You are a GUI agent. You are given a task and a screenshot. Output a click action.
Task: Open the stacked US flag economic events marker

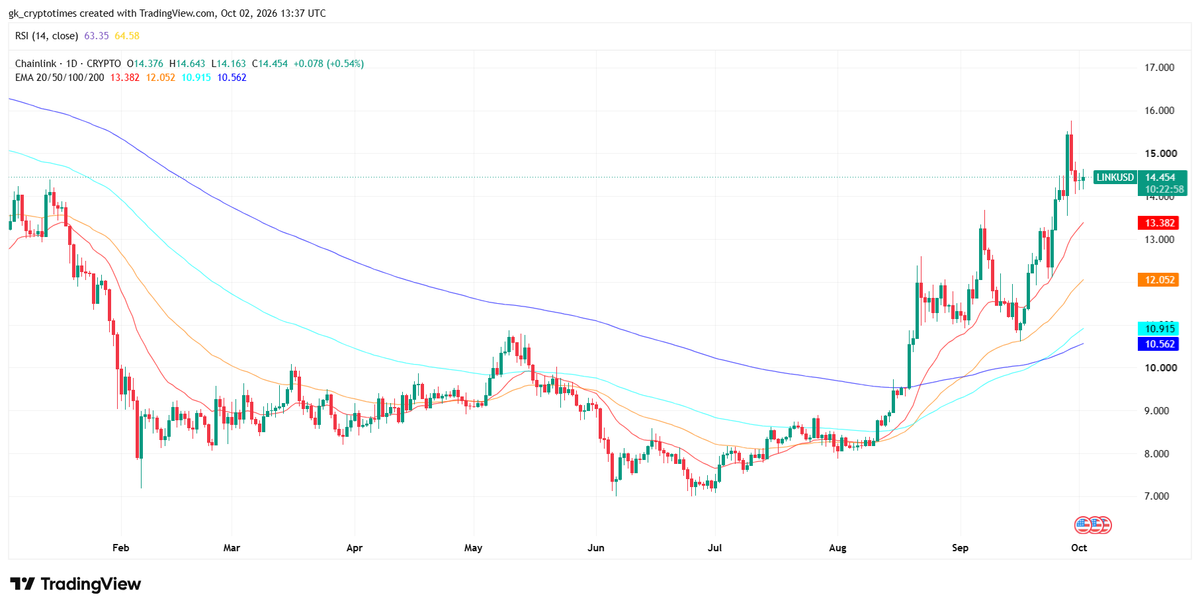pos(1093,523)
